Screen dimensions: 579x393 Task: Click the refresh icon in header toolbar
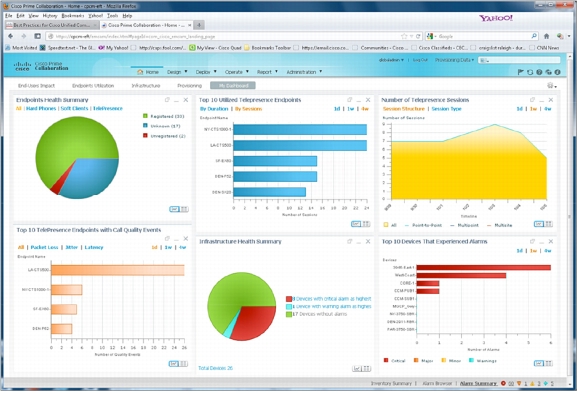pos(530,72)
